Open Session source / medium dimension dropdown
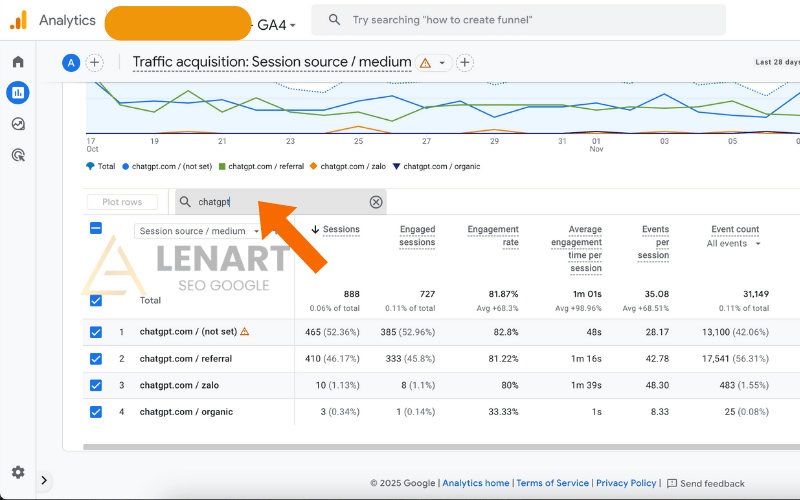Screen dimensions: 800x500 pyautogui.click(x=198, y=231)
